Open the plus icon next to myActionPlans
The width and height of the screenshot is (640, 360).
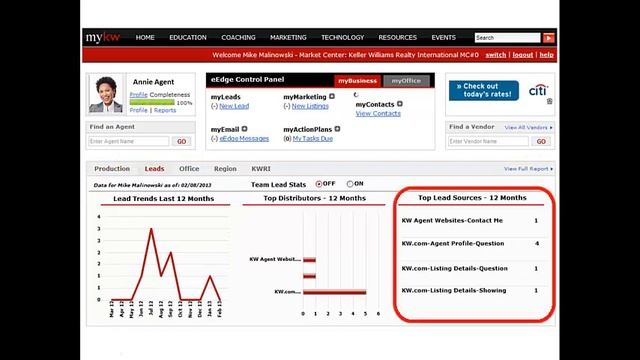coord(337,129)
